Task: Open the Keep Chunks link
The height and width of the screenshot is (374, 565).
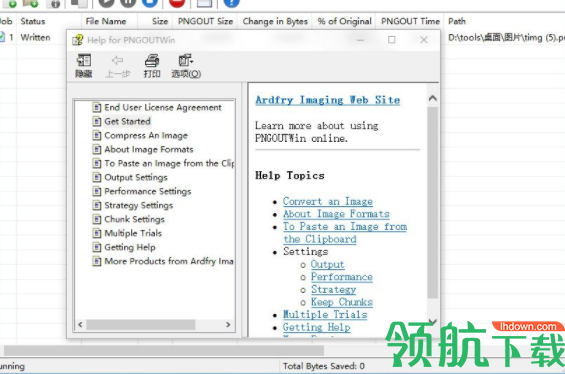Action: (x=342, y=302)
